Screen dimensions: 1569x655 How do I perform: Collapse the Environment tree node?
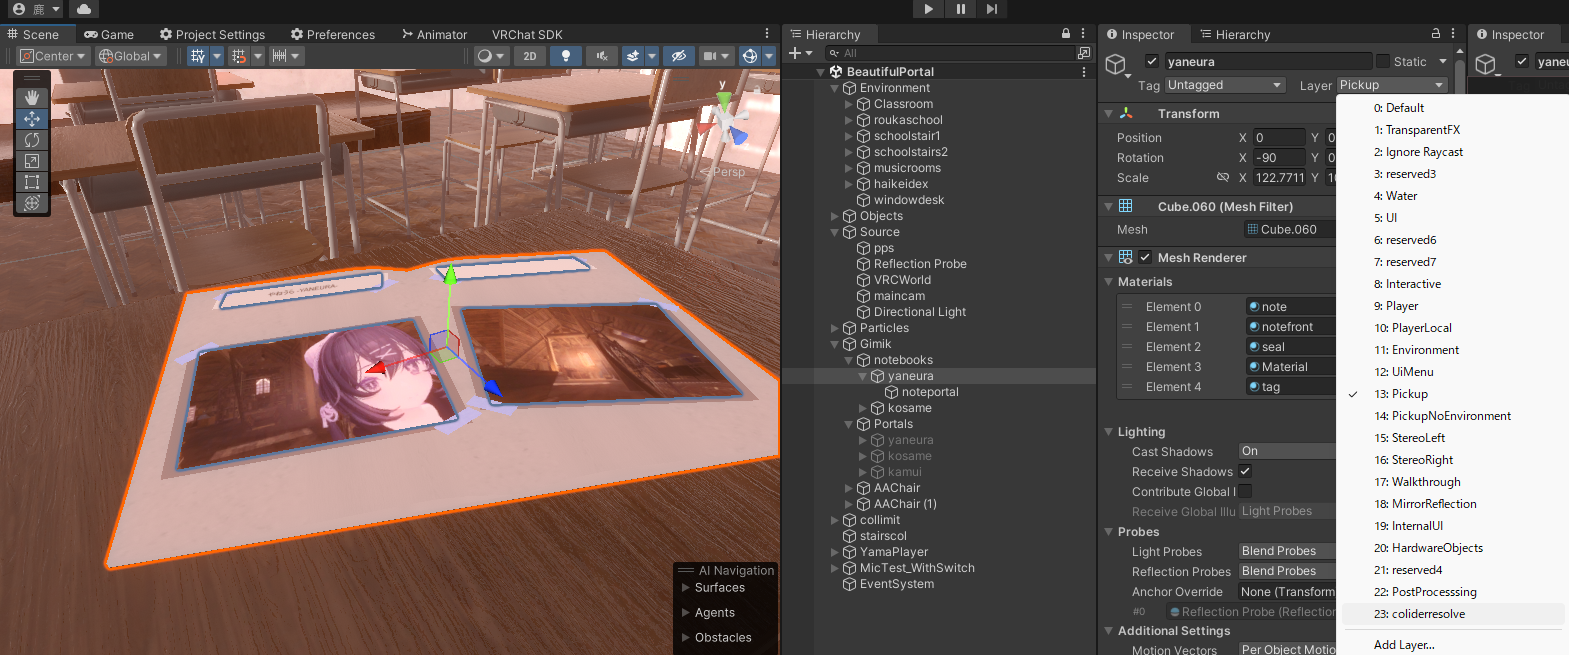[834, 88]
